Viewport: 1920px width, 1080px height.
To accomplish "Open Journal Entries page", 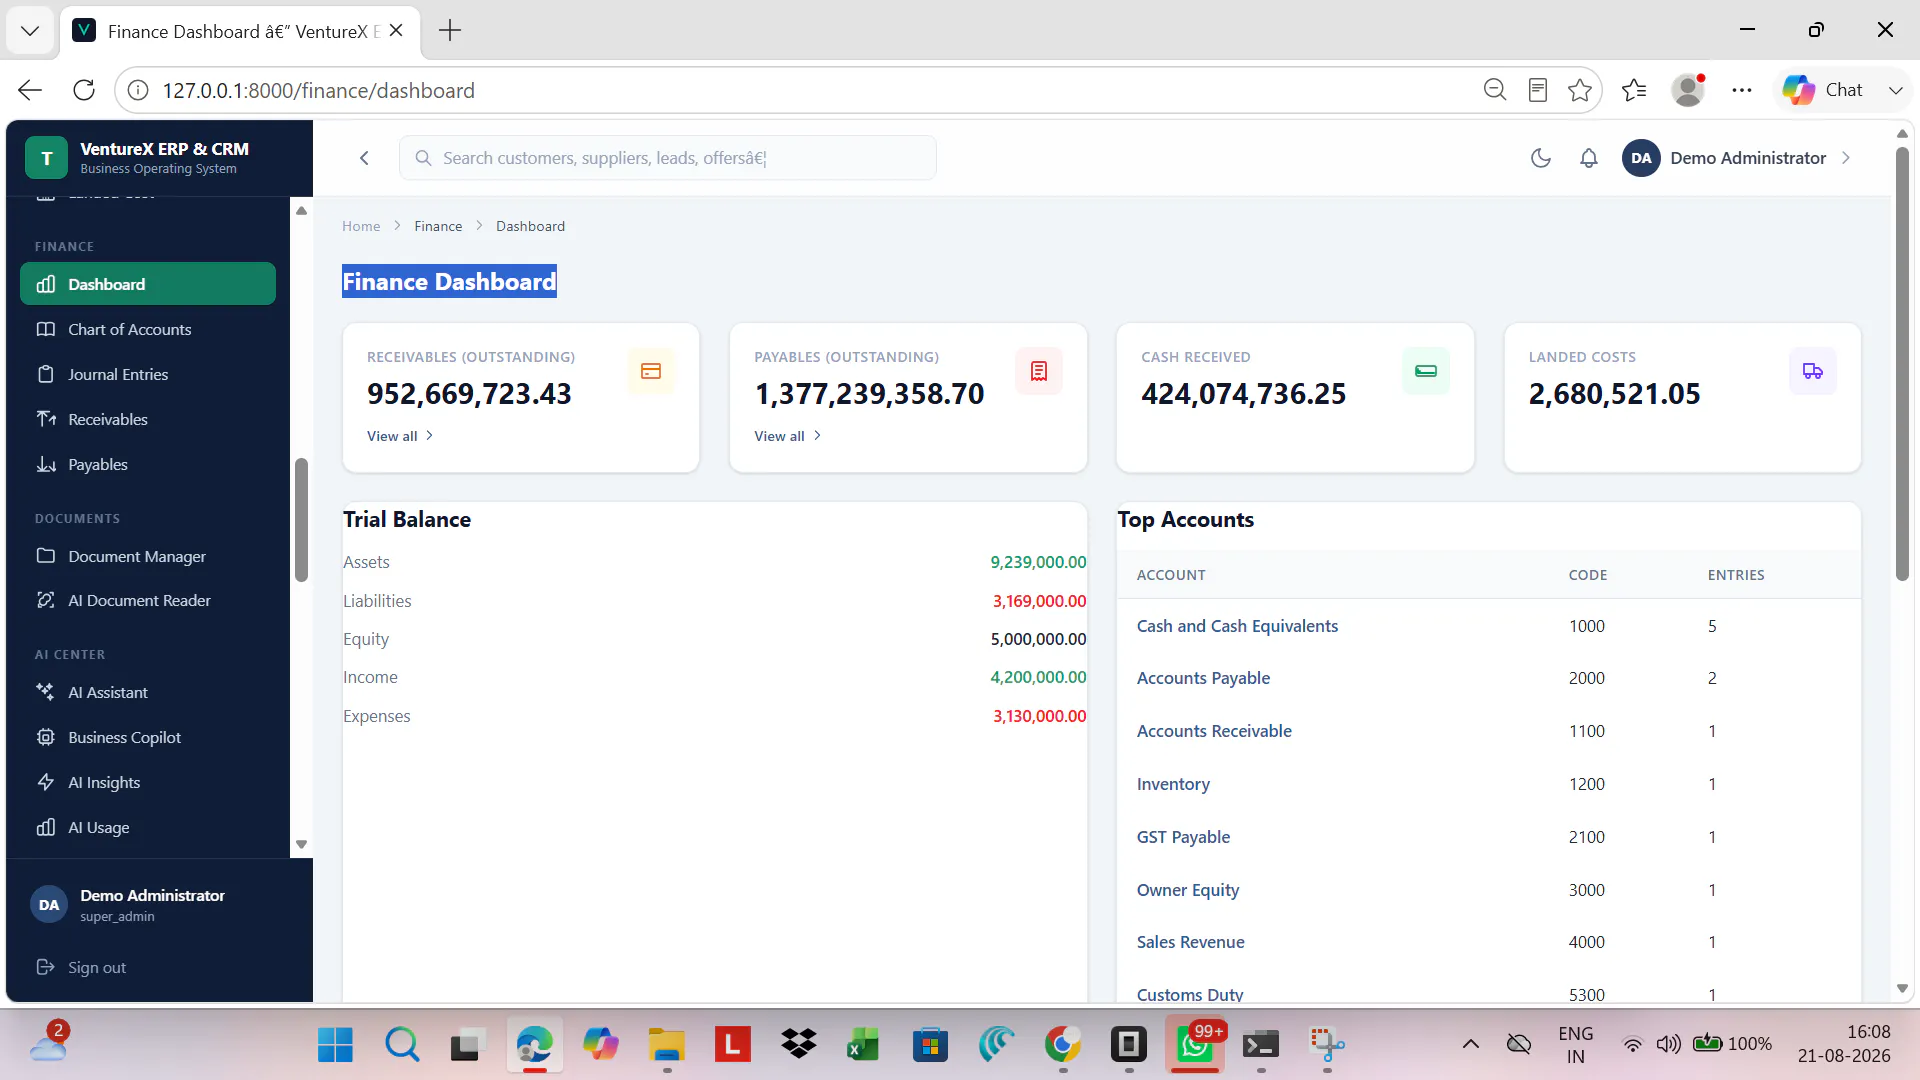I will 148,374.
